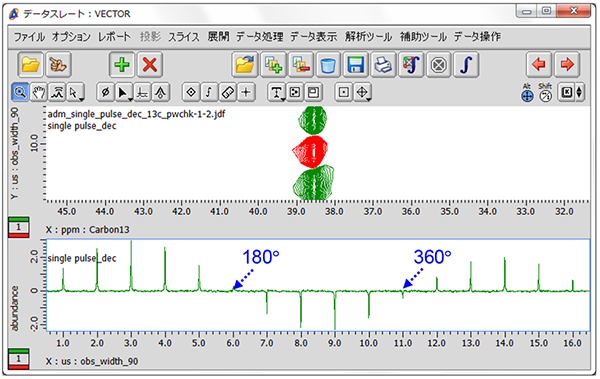
Task: Click the peak at 9.0 us
Action: pos(335,311)
